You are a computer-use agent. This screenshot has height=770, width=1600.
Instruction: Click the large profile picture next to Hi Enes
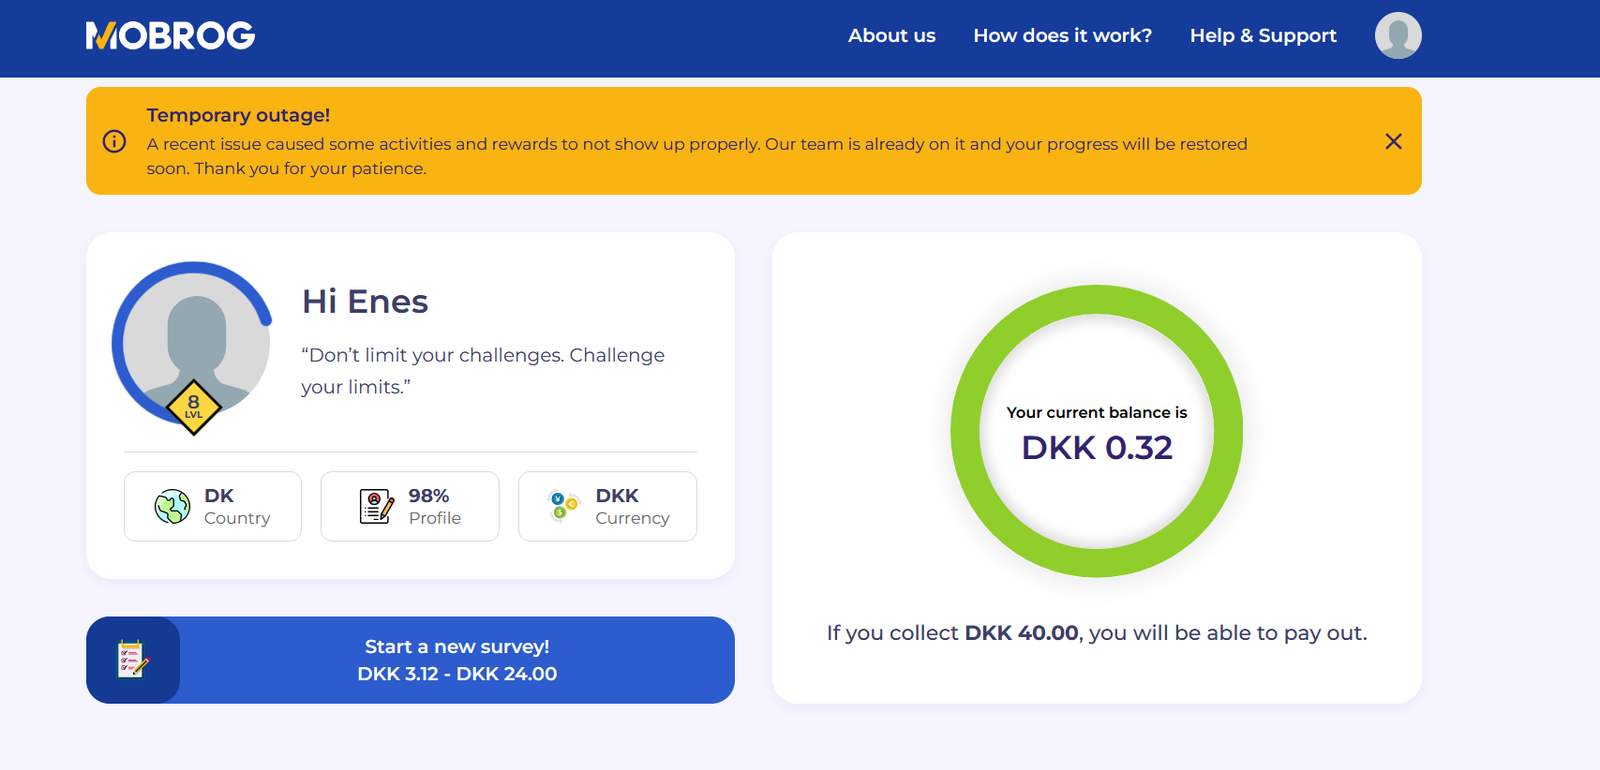point(195,340)
